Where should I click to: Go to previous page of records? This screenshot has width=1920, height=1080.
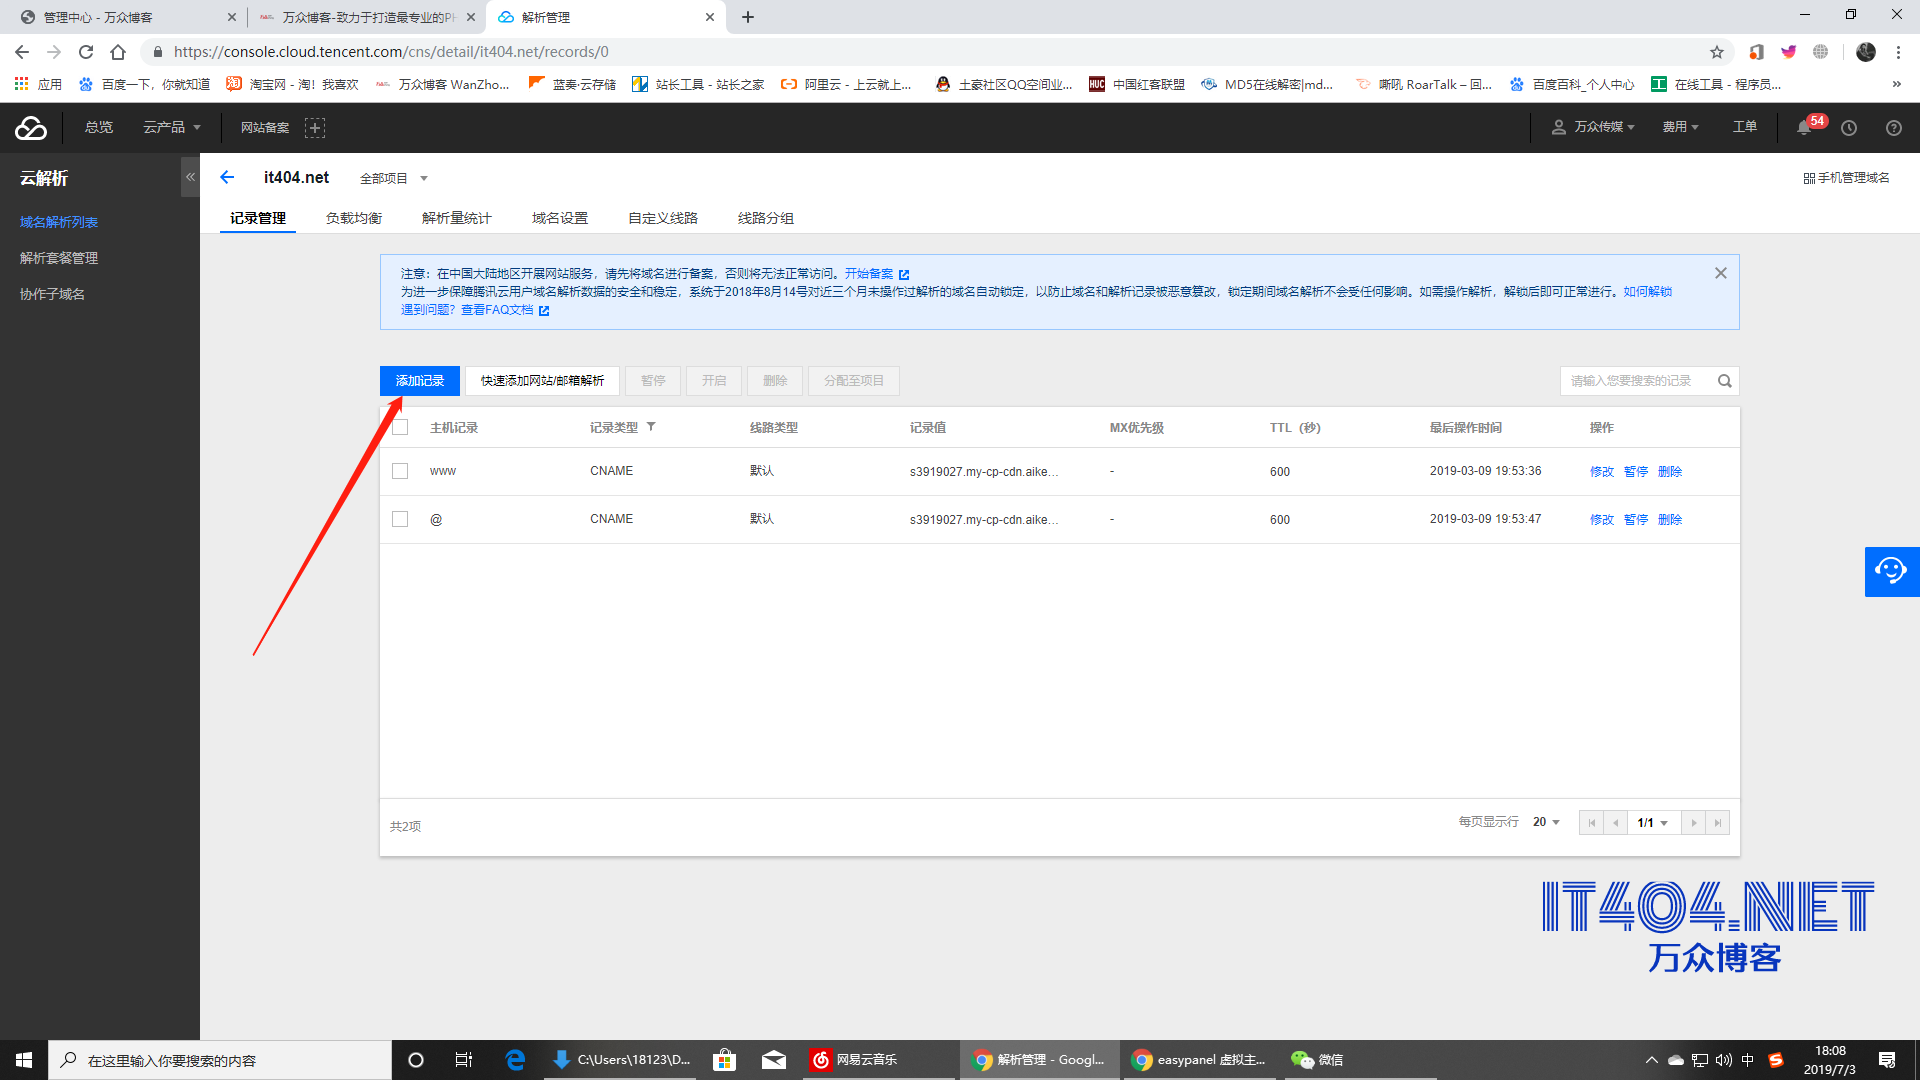point(1615,823)
